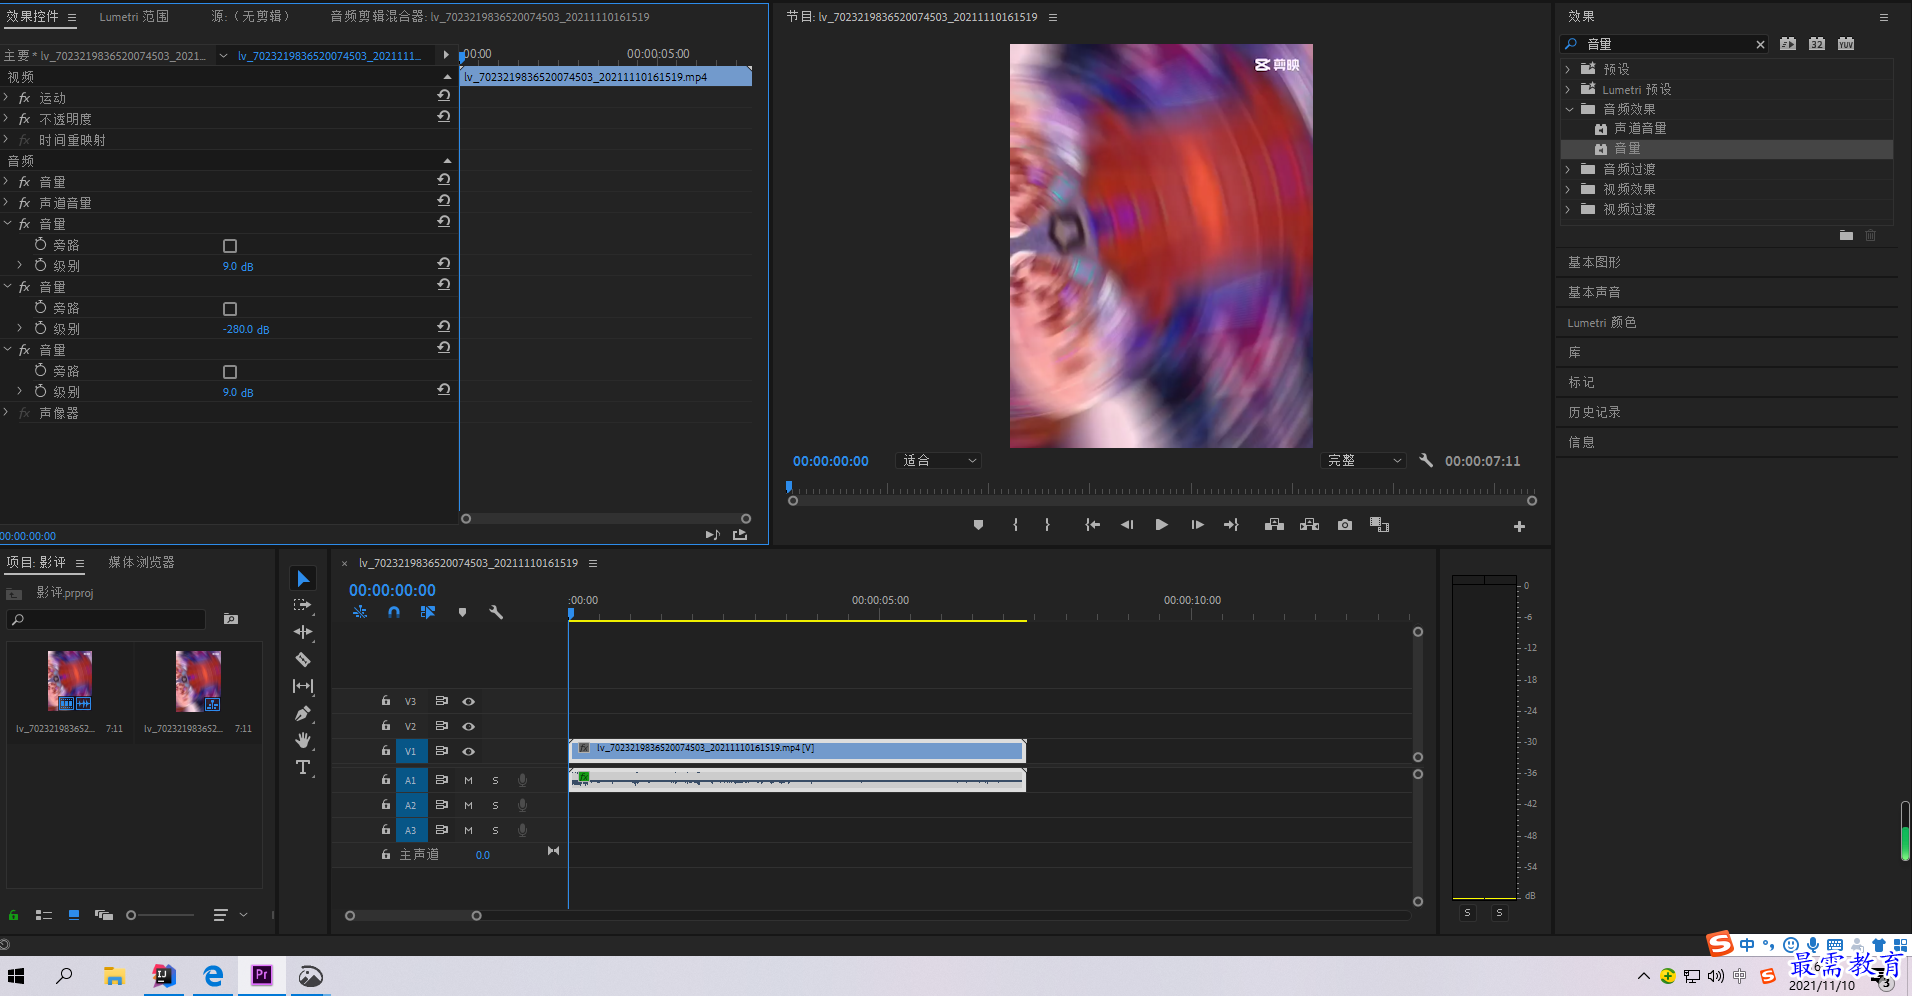Enable bypass checkbox of last 音量 effect
The height and width of the screenshot is (996, 1912).
230,372
